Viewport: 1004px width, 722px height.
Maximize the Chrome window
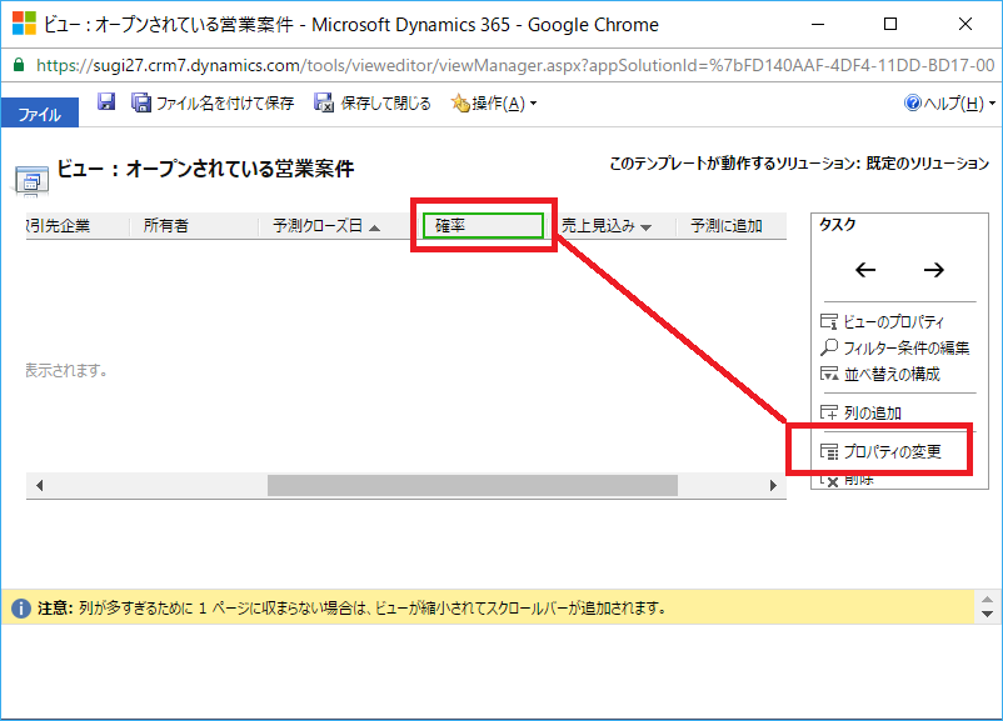point(890,24)
